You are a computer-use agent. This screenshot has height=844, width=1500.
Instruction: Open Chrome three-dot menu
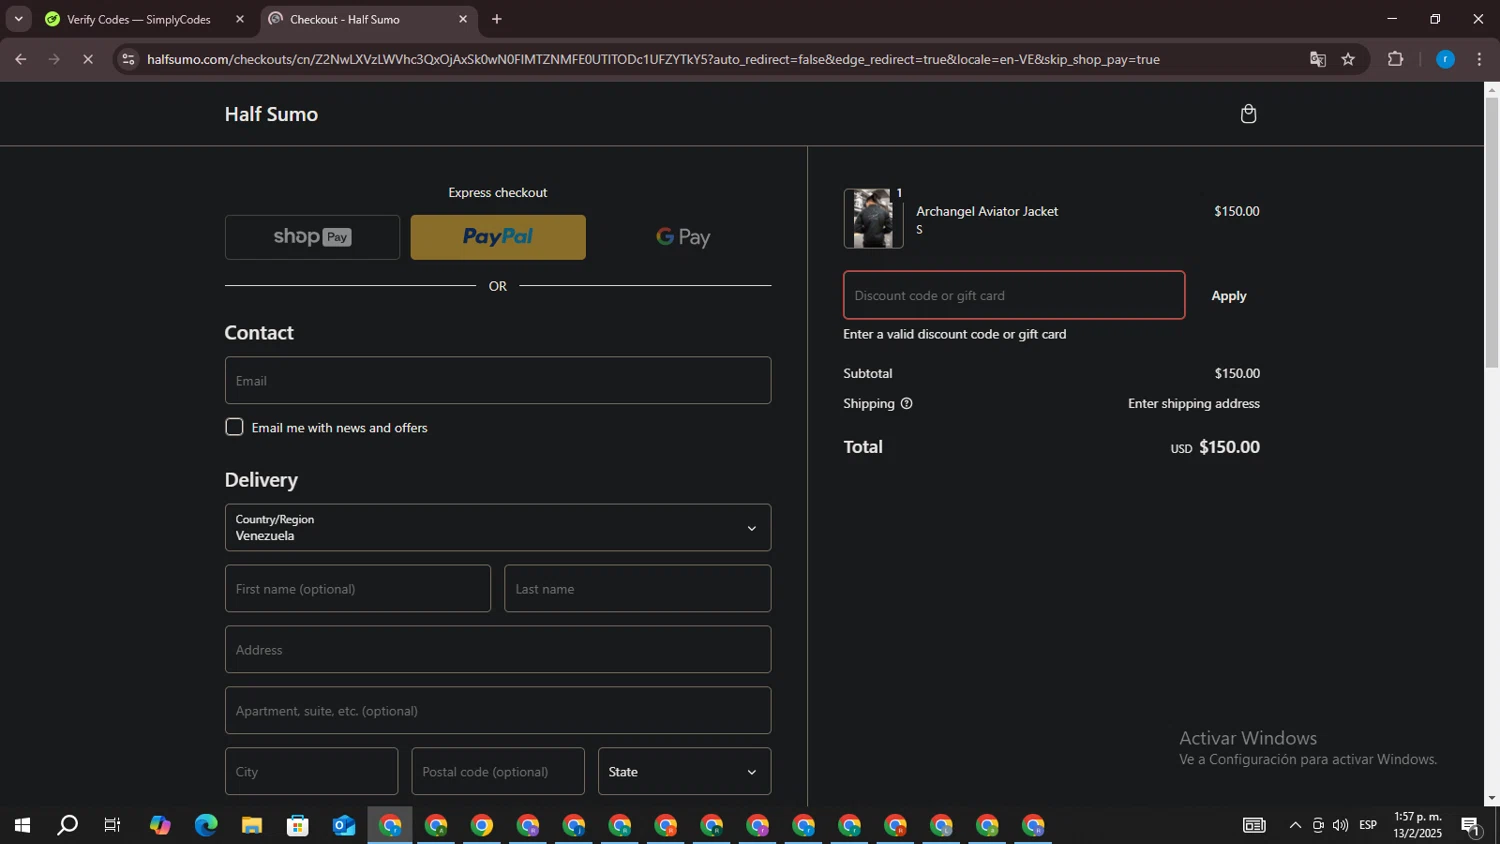pos(1479,59)
